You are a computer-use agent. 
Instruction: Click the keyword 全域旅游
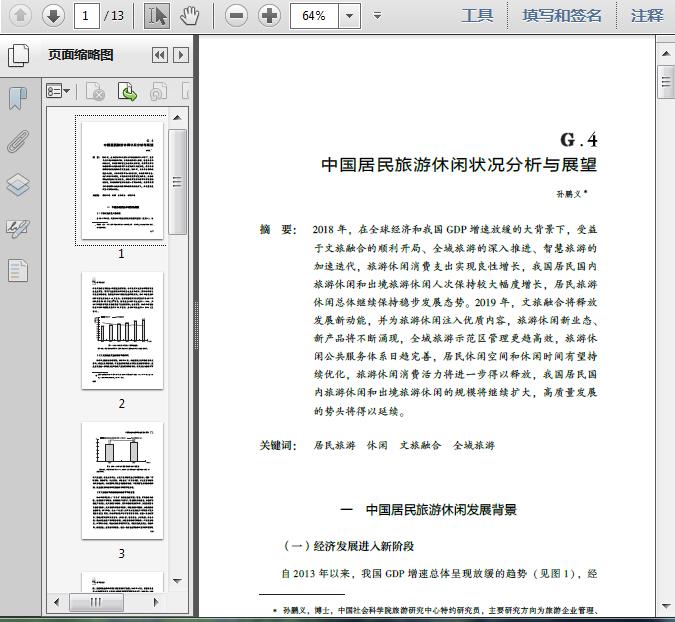click(474, 445)
